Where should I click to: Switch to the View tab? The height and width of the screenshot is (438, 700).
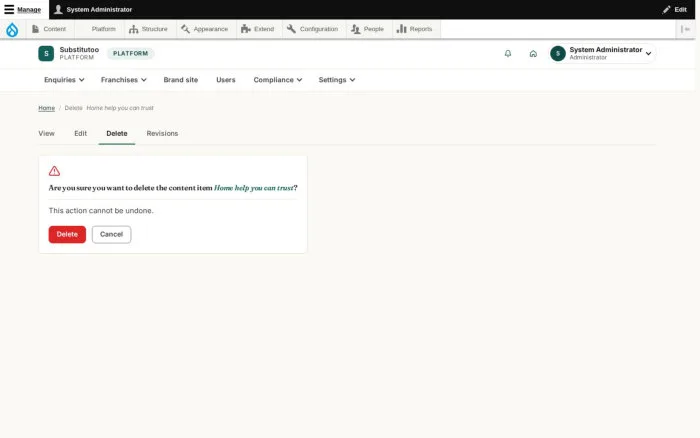(x=46, y=133)
